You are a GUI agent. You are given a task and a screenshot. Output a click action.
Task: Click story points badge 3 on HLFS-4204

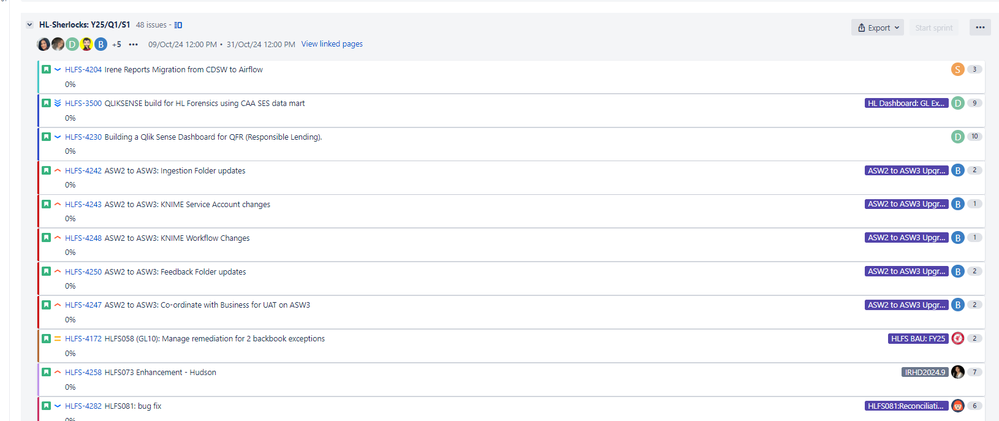(975, 69)
